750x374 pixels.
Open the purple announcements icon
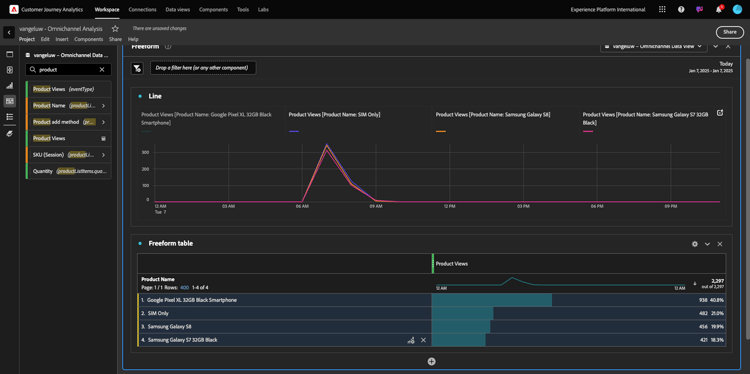coord(700,9)
